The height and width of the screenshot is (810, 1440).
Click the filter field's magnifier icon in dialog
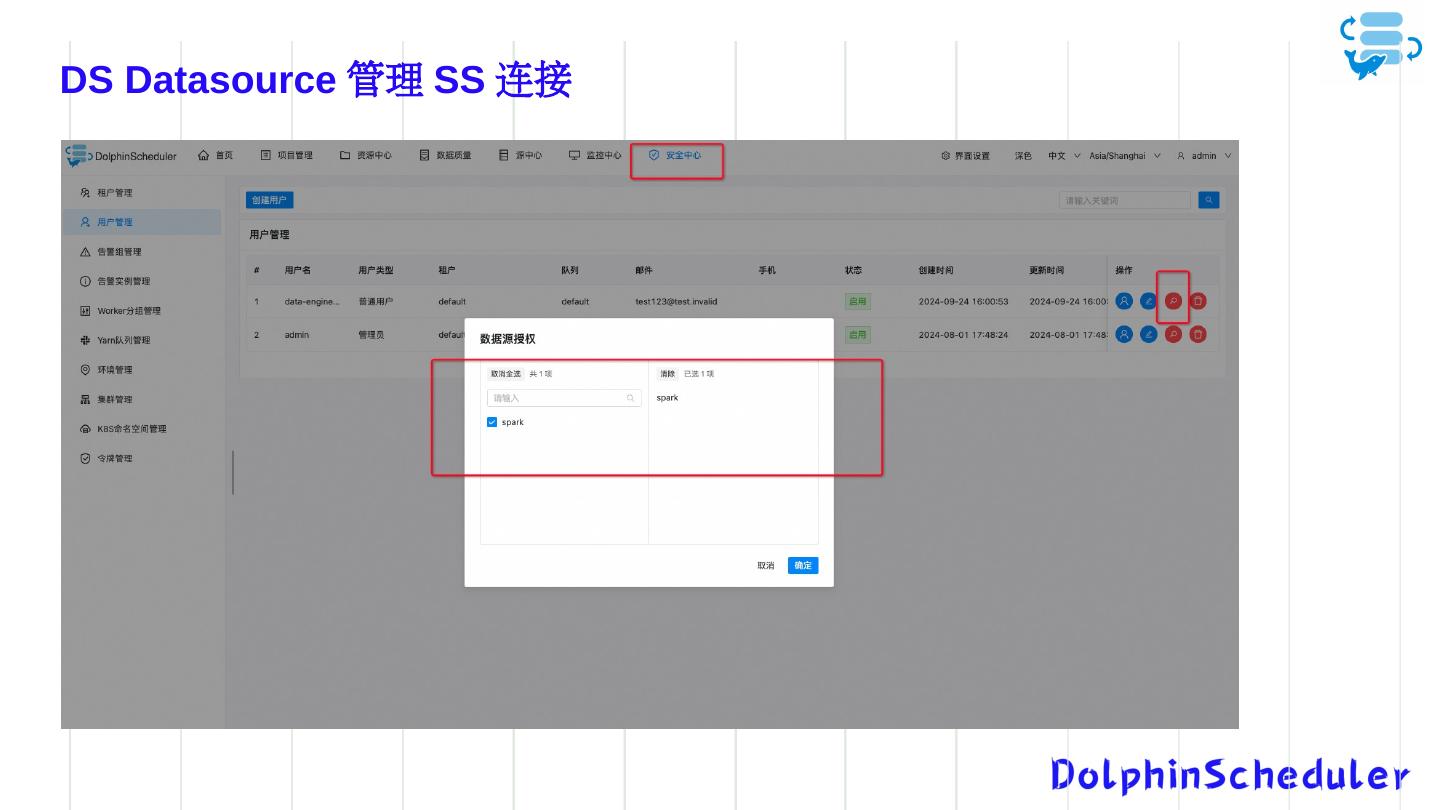[x=631, y=398]
